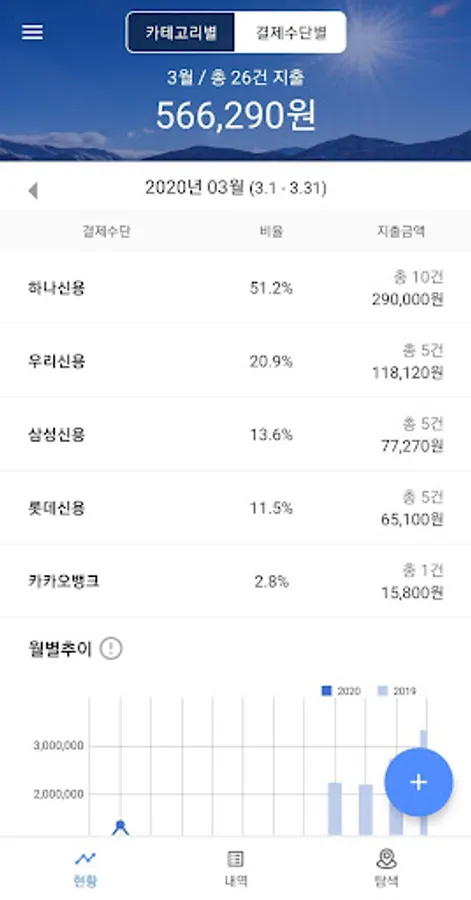Tap the blue plus add button
Image resolution: width=471 pixels, height=900 pixels.
pyautogui.click(x=419, y=782)
